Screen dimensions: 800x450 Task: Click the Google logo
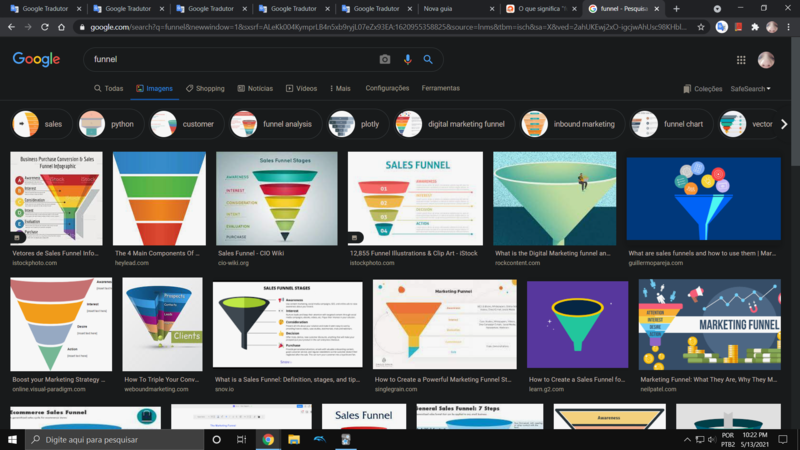(x=36, y=59)
